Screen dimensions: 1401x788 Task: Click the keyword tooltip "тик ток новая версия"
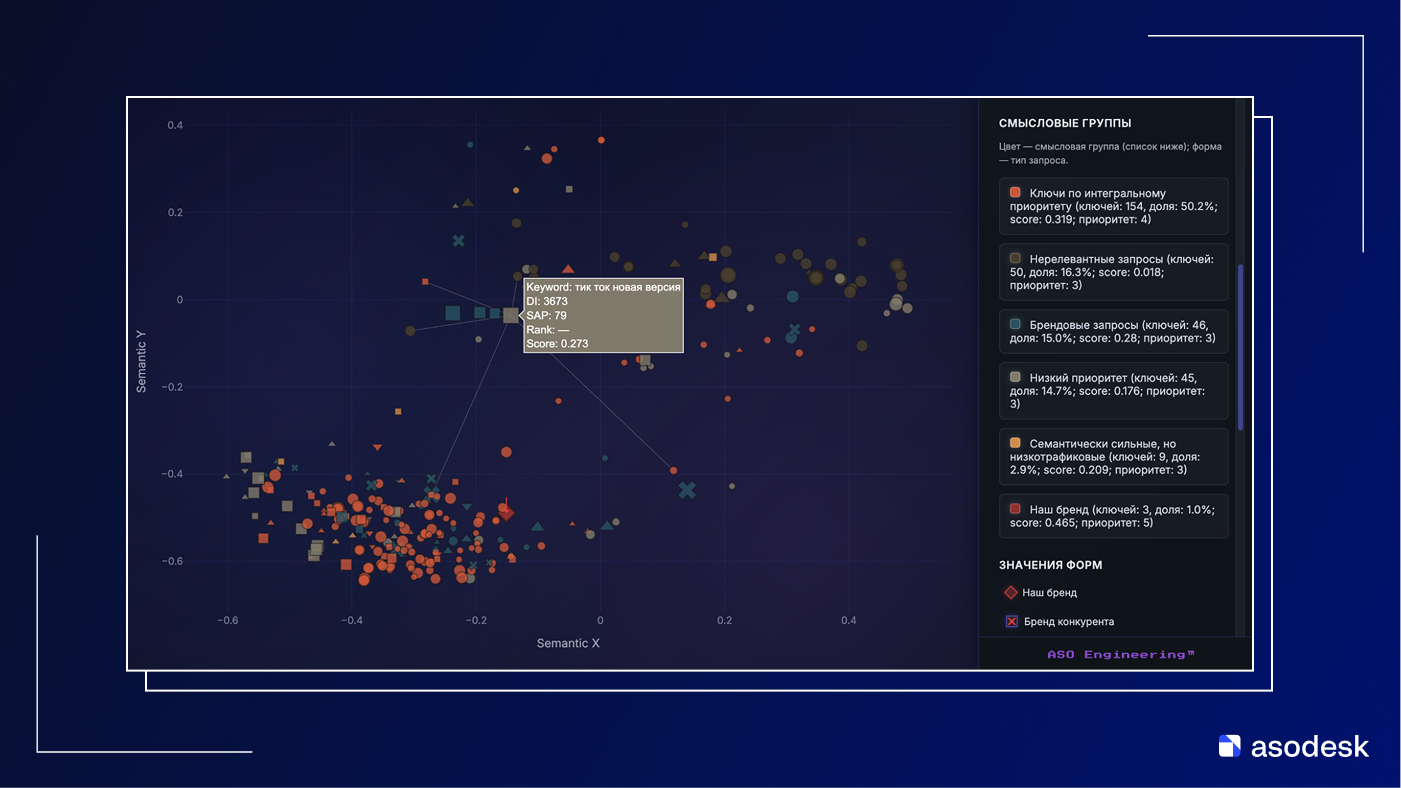tap(603, 315)
